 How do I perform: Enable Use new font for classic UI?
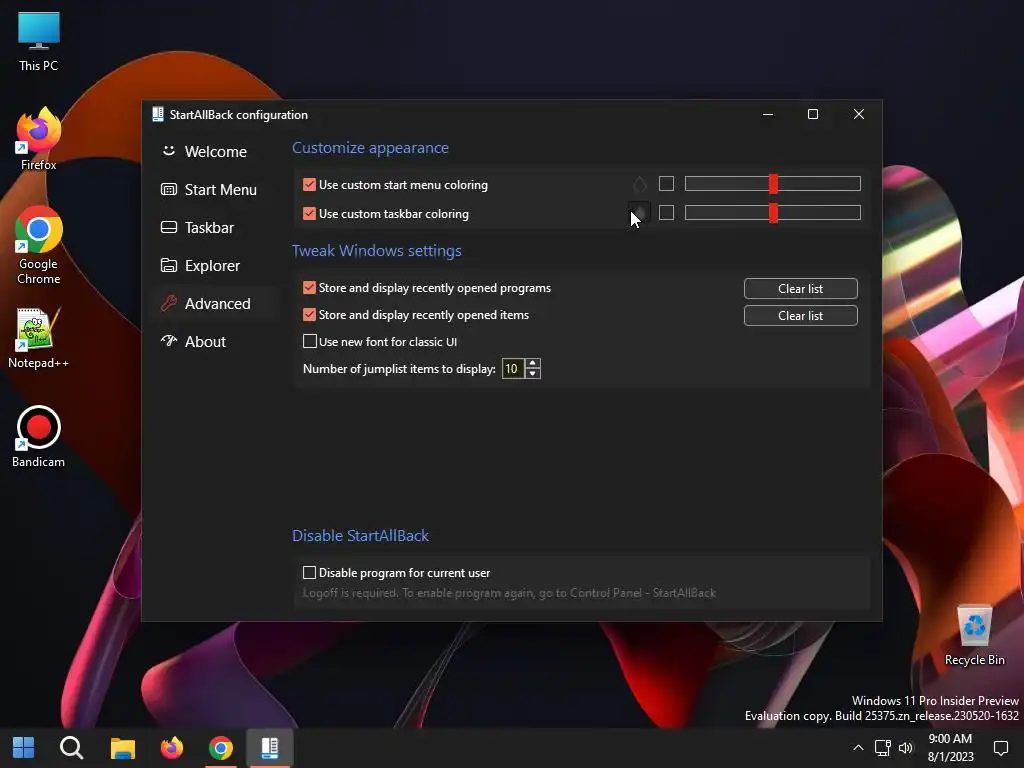[310, 342]
